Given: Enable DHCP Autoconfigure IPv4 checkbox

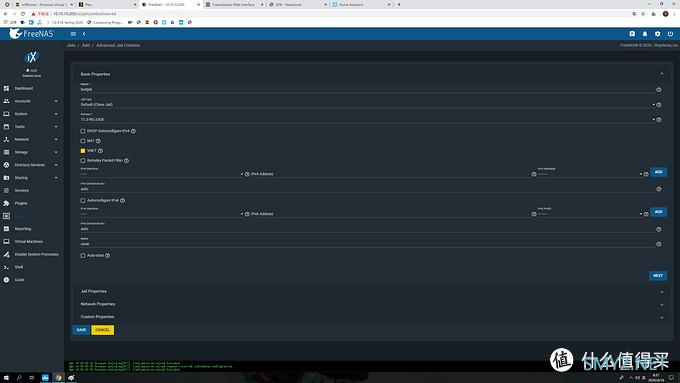Looking at the screenshot, I should [x=83, y=131].
